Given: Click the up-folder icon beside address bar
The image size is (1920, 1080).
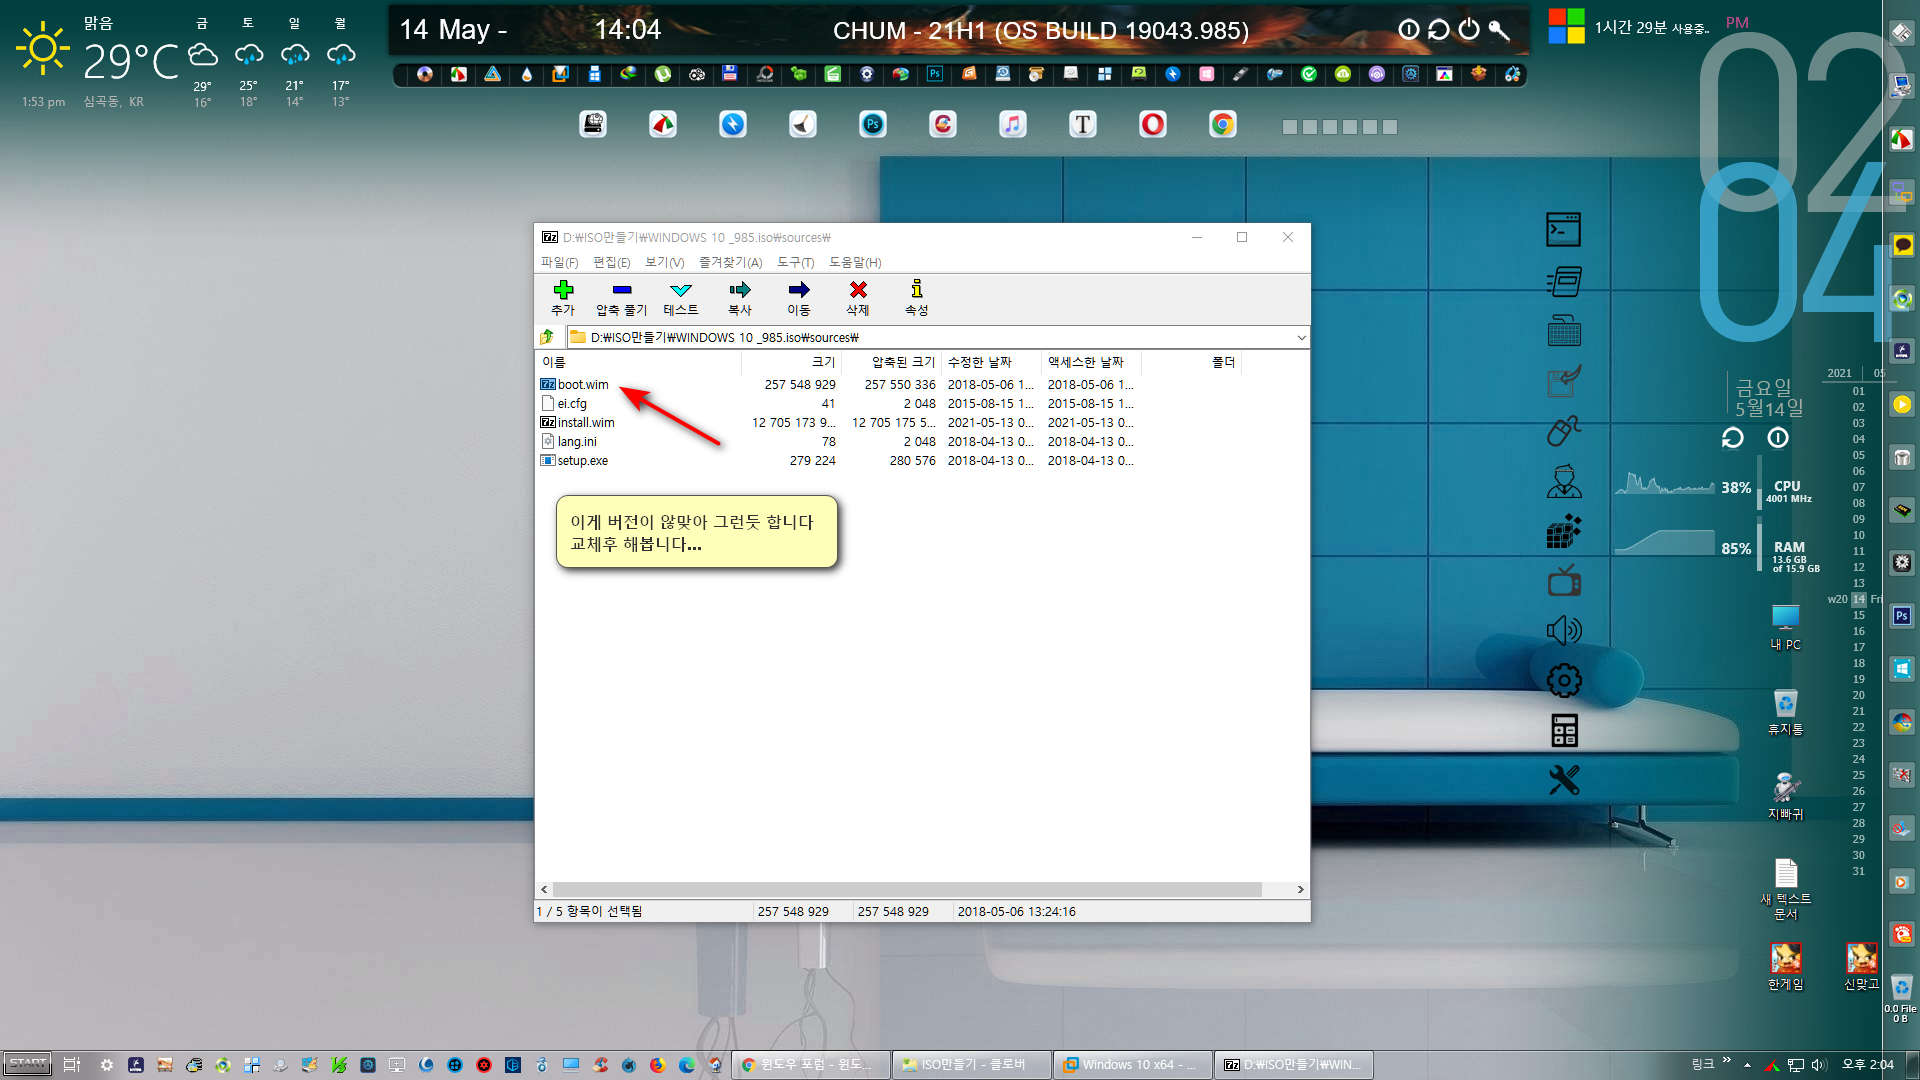Looking at the screenshot, I should [x=547, y=337].
